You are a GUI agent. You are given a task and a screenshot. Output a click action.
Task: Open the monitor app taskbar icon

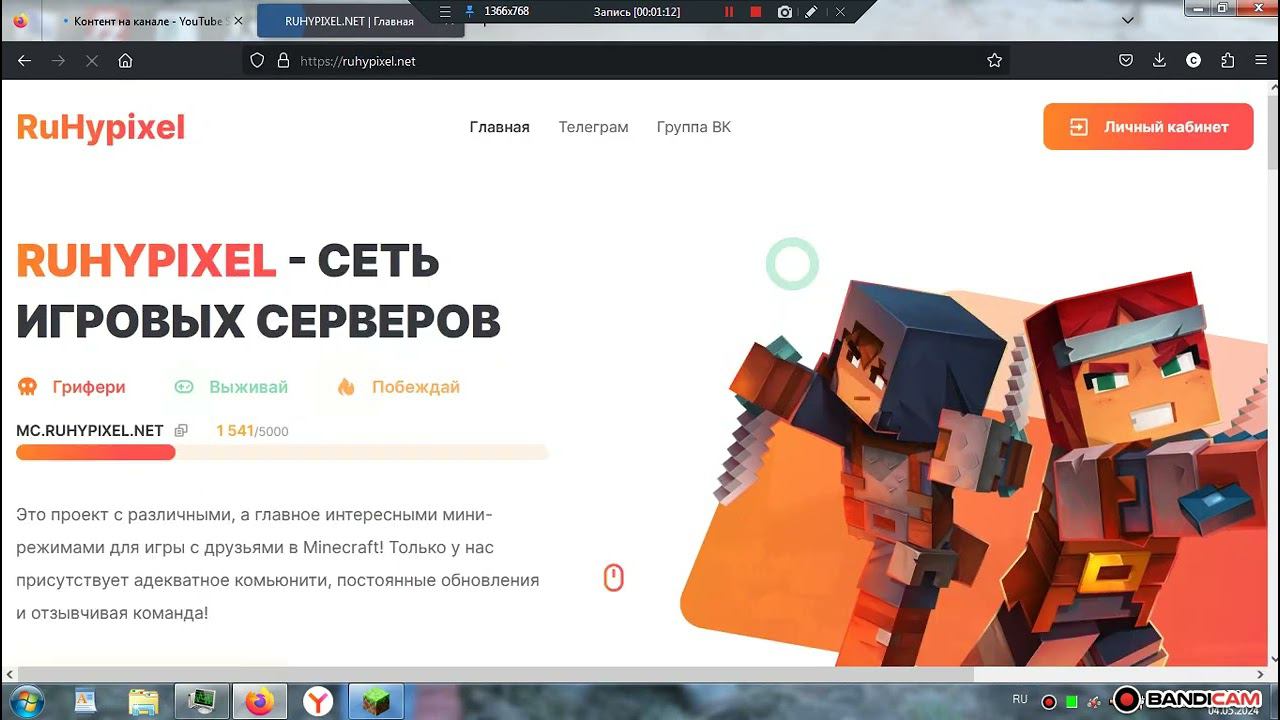(x=201, y=701)
